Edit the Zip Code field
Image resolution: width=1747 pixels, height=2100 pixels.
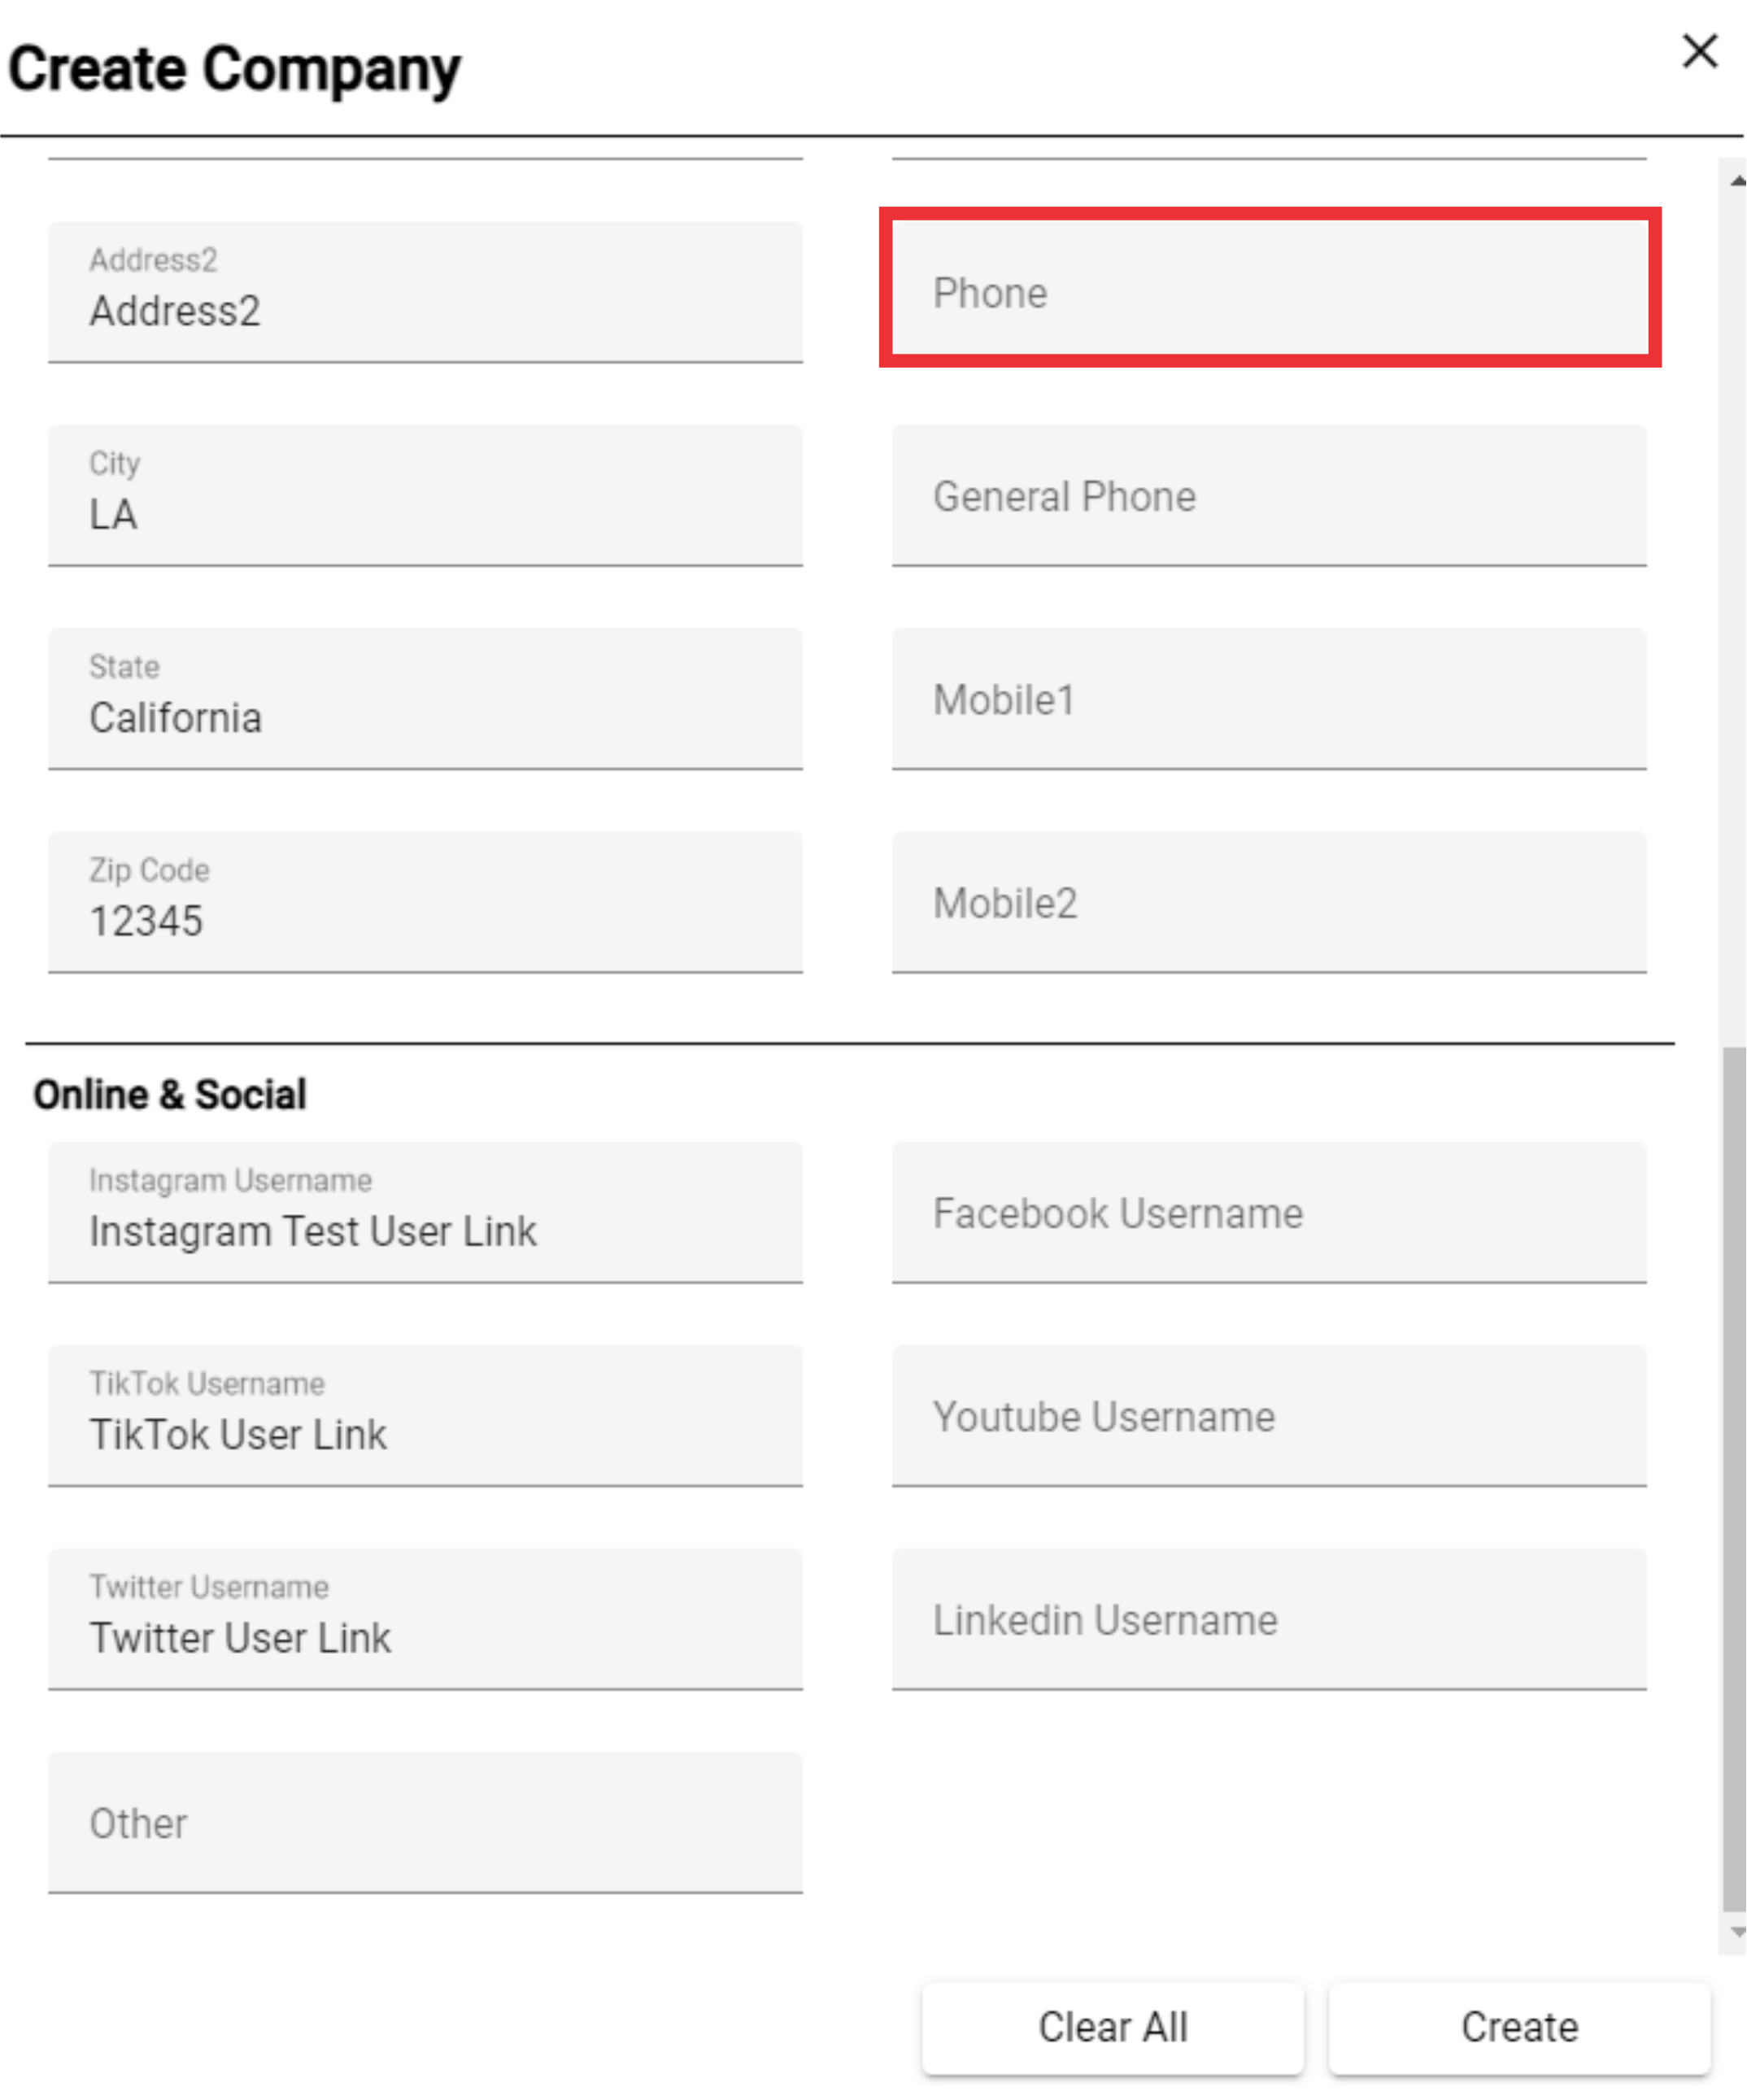pyautogui.click(x=425, y=901)
